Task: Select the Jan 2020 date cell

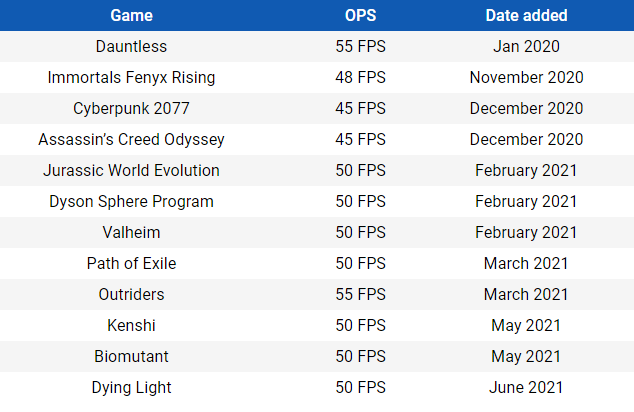Action: tap(526, 46)
